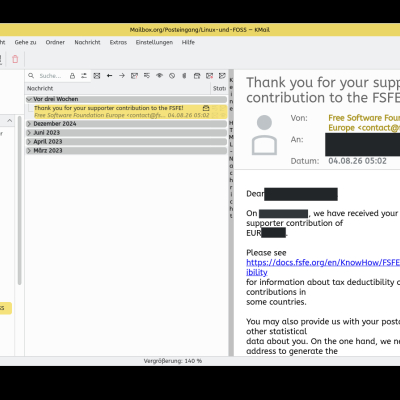Expand the März 2023 group

29,151
